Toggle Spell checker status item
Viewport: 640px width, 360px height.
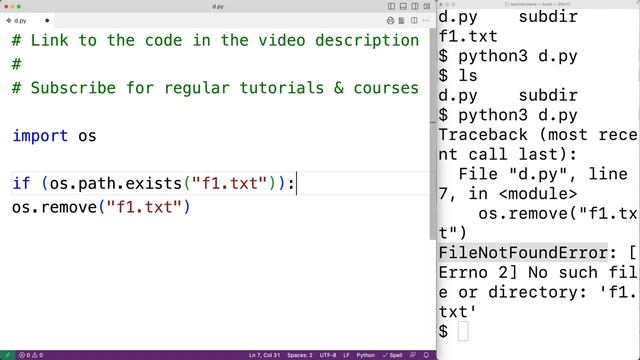[392, 355]
